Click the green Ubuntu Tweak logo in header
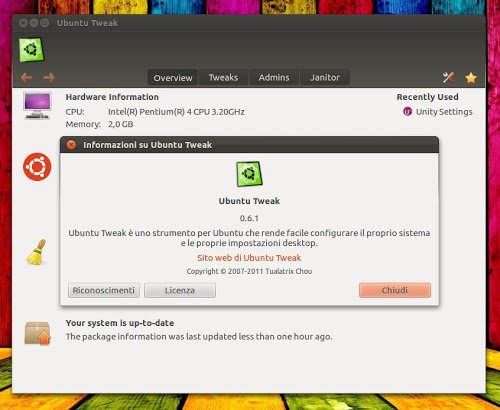The image size is (500, 410). 31,50
